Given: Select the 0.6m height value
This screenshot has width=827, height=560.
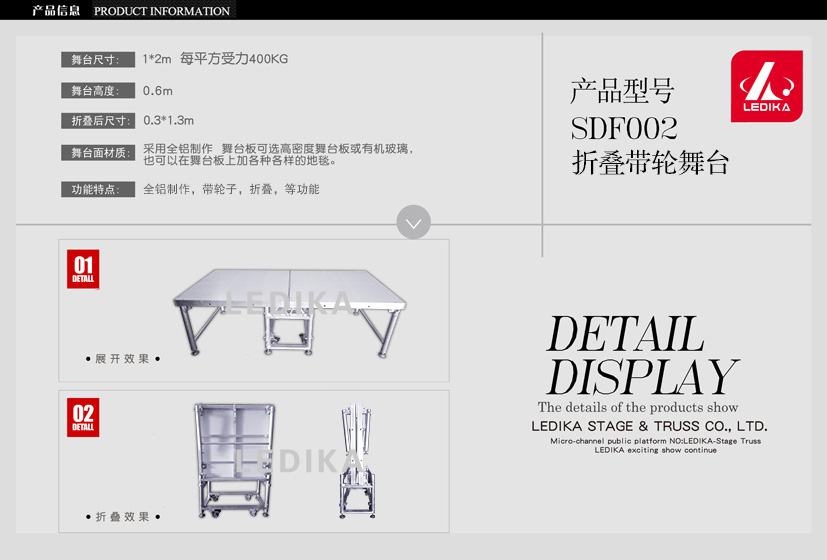Looking at the screenshot, I should pyautogui.click(x=158, y=91).
